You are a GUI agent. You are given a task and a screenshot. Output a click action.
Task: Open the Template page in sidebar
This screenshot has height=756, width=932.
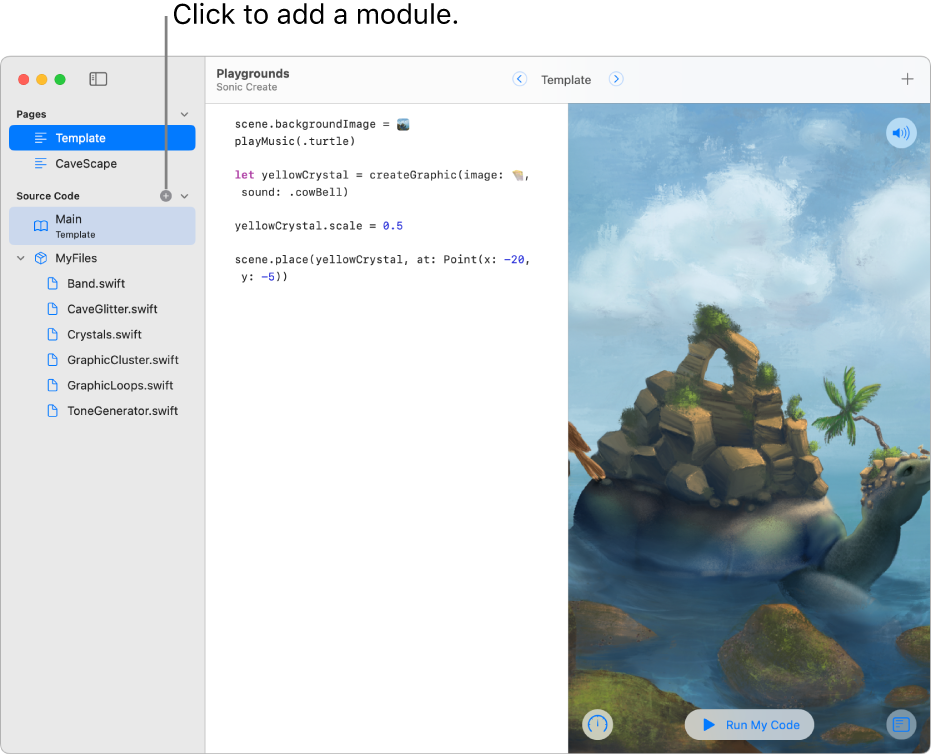102,138
